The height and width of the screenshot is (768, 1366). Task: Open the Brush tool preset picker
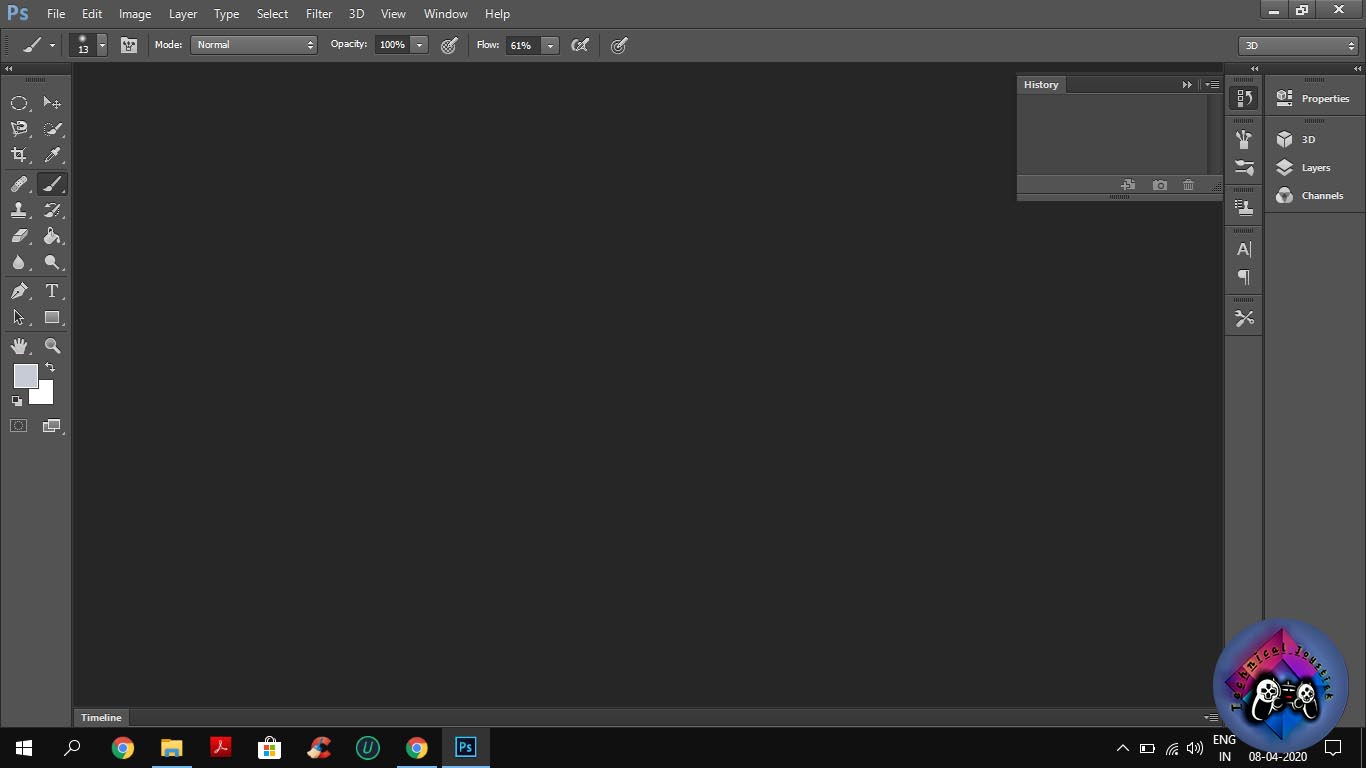point(38,45)
